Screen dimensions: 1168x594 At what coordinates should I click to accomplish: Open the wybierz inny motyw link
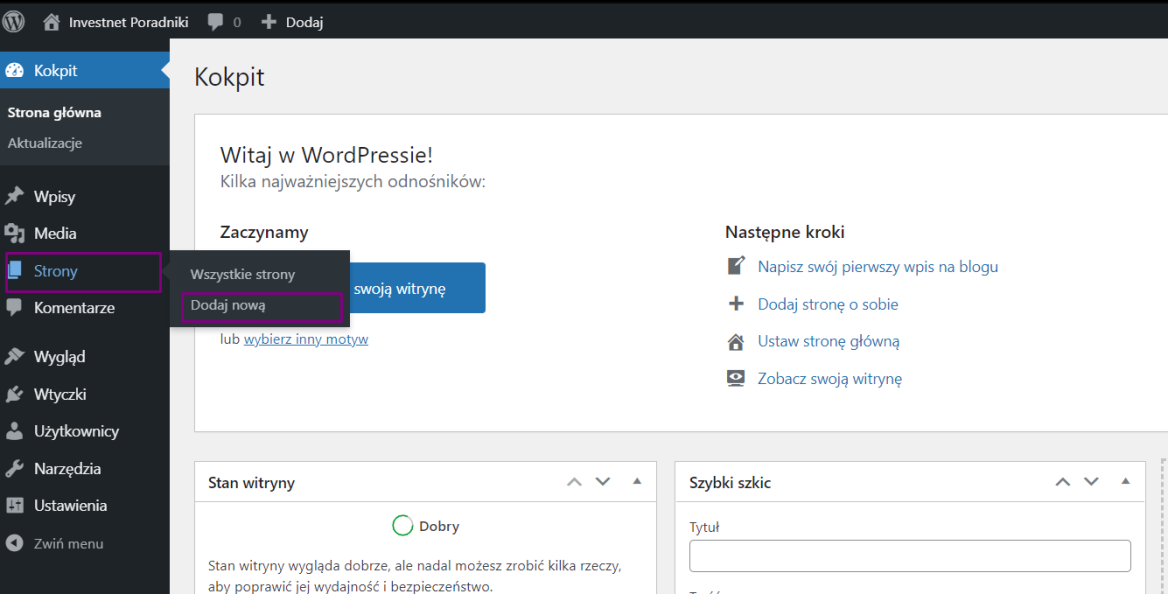[306, 339]
